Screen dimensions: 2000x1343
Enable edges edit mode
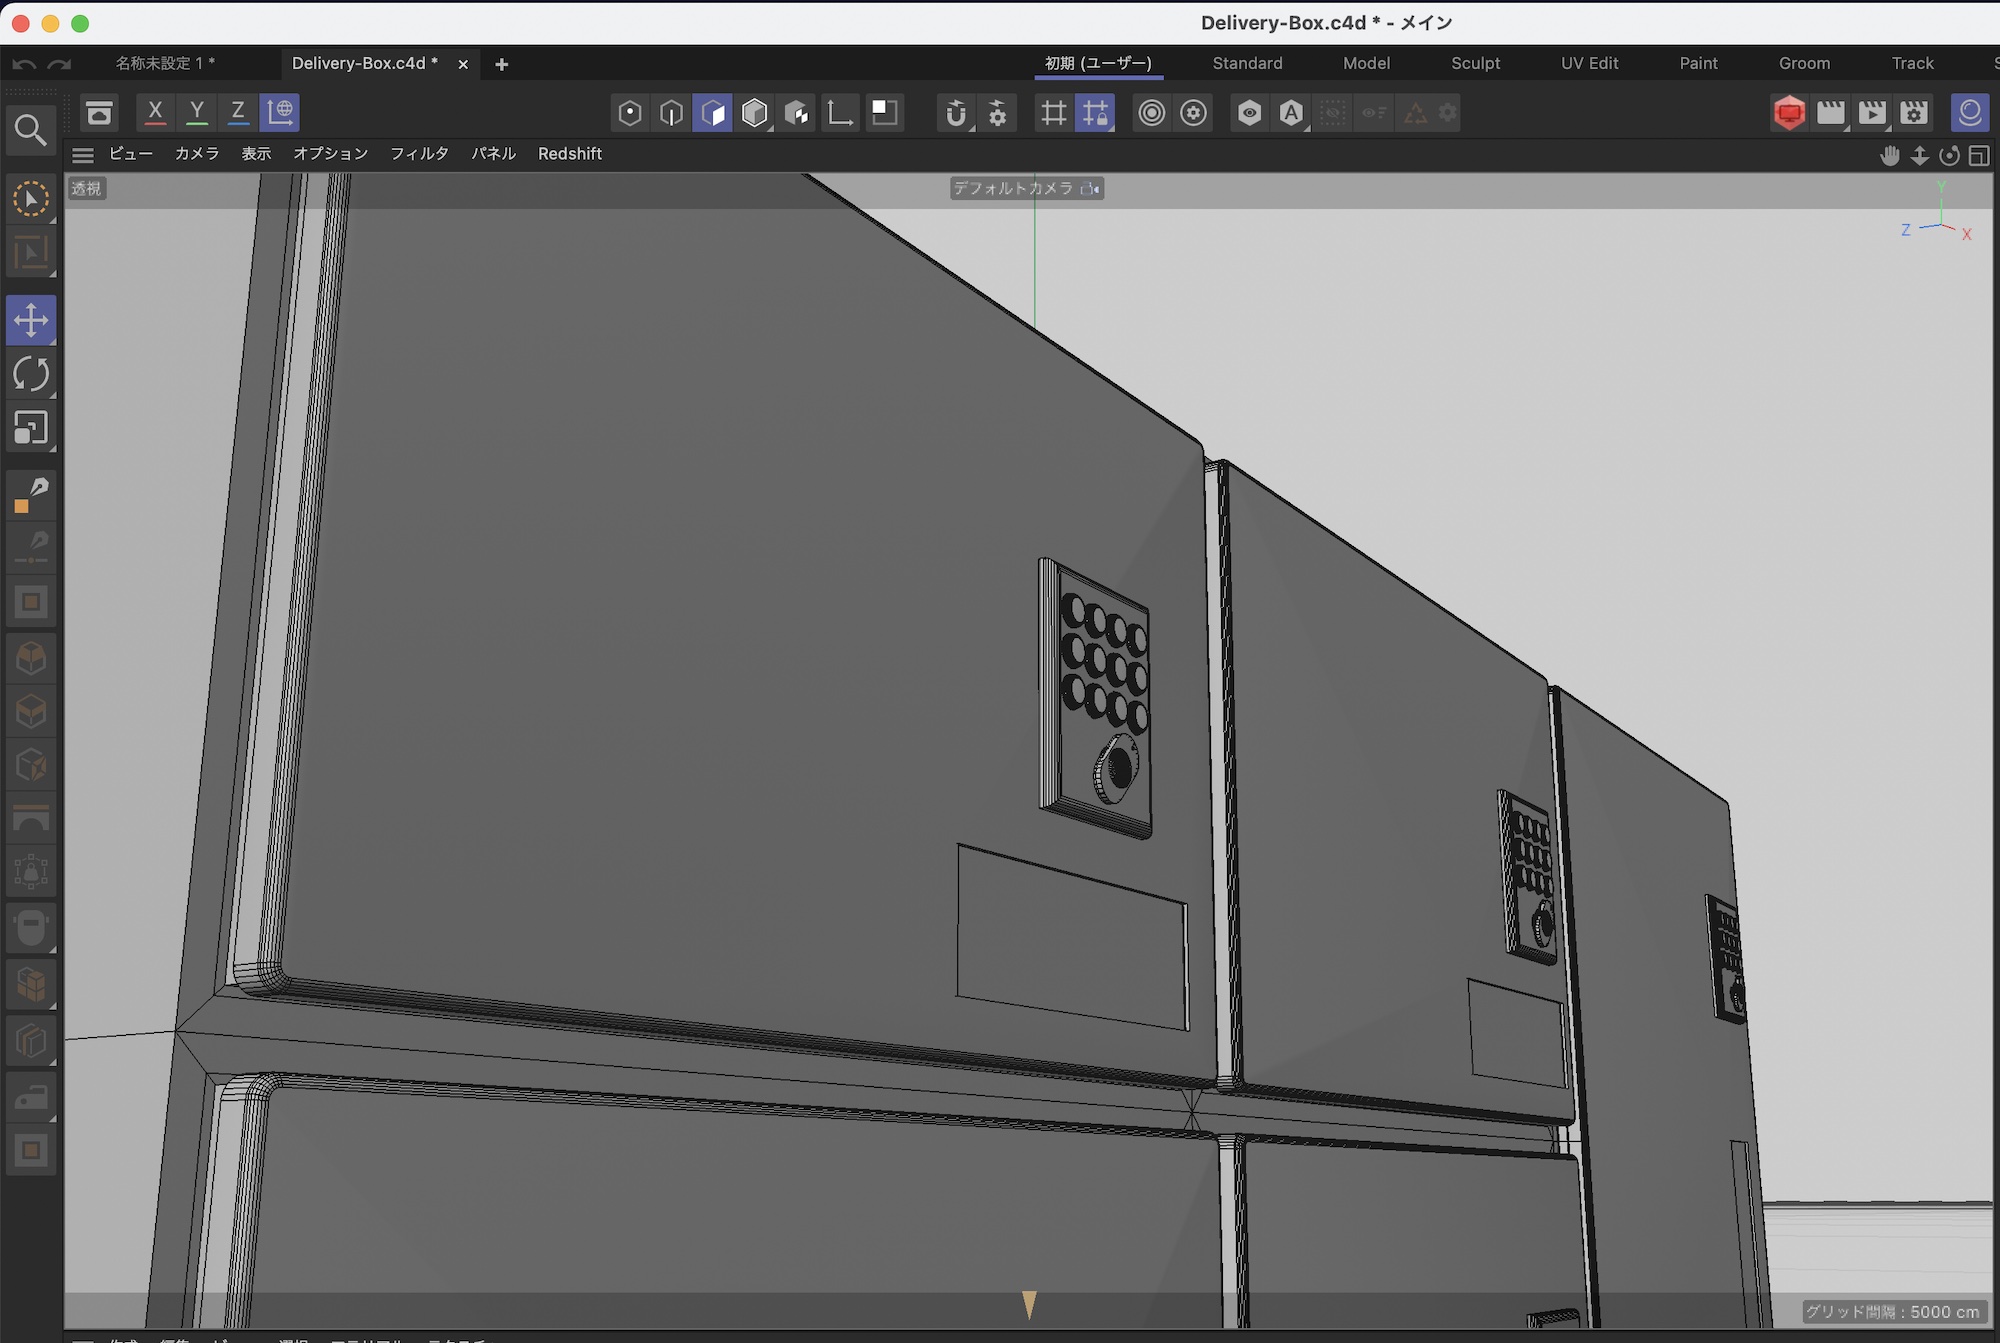point(670,112)
